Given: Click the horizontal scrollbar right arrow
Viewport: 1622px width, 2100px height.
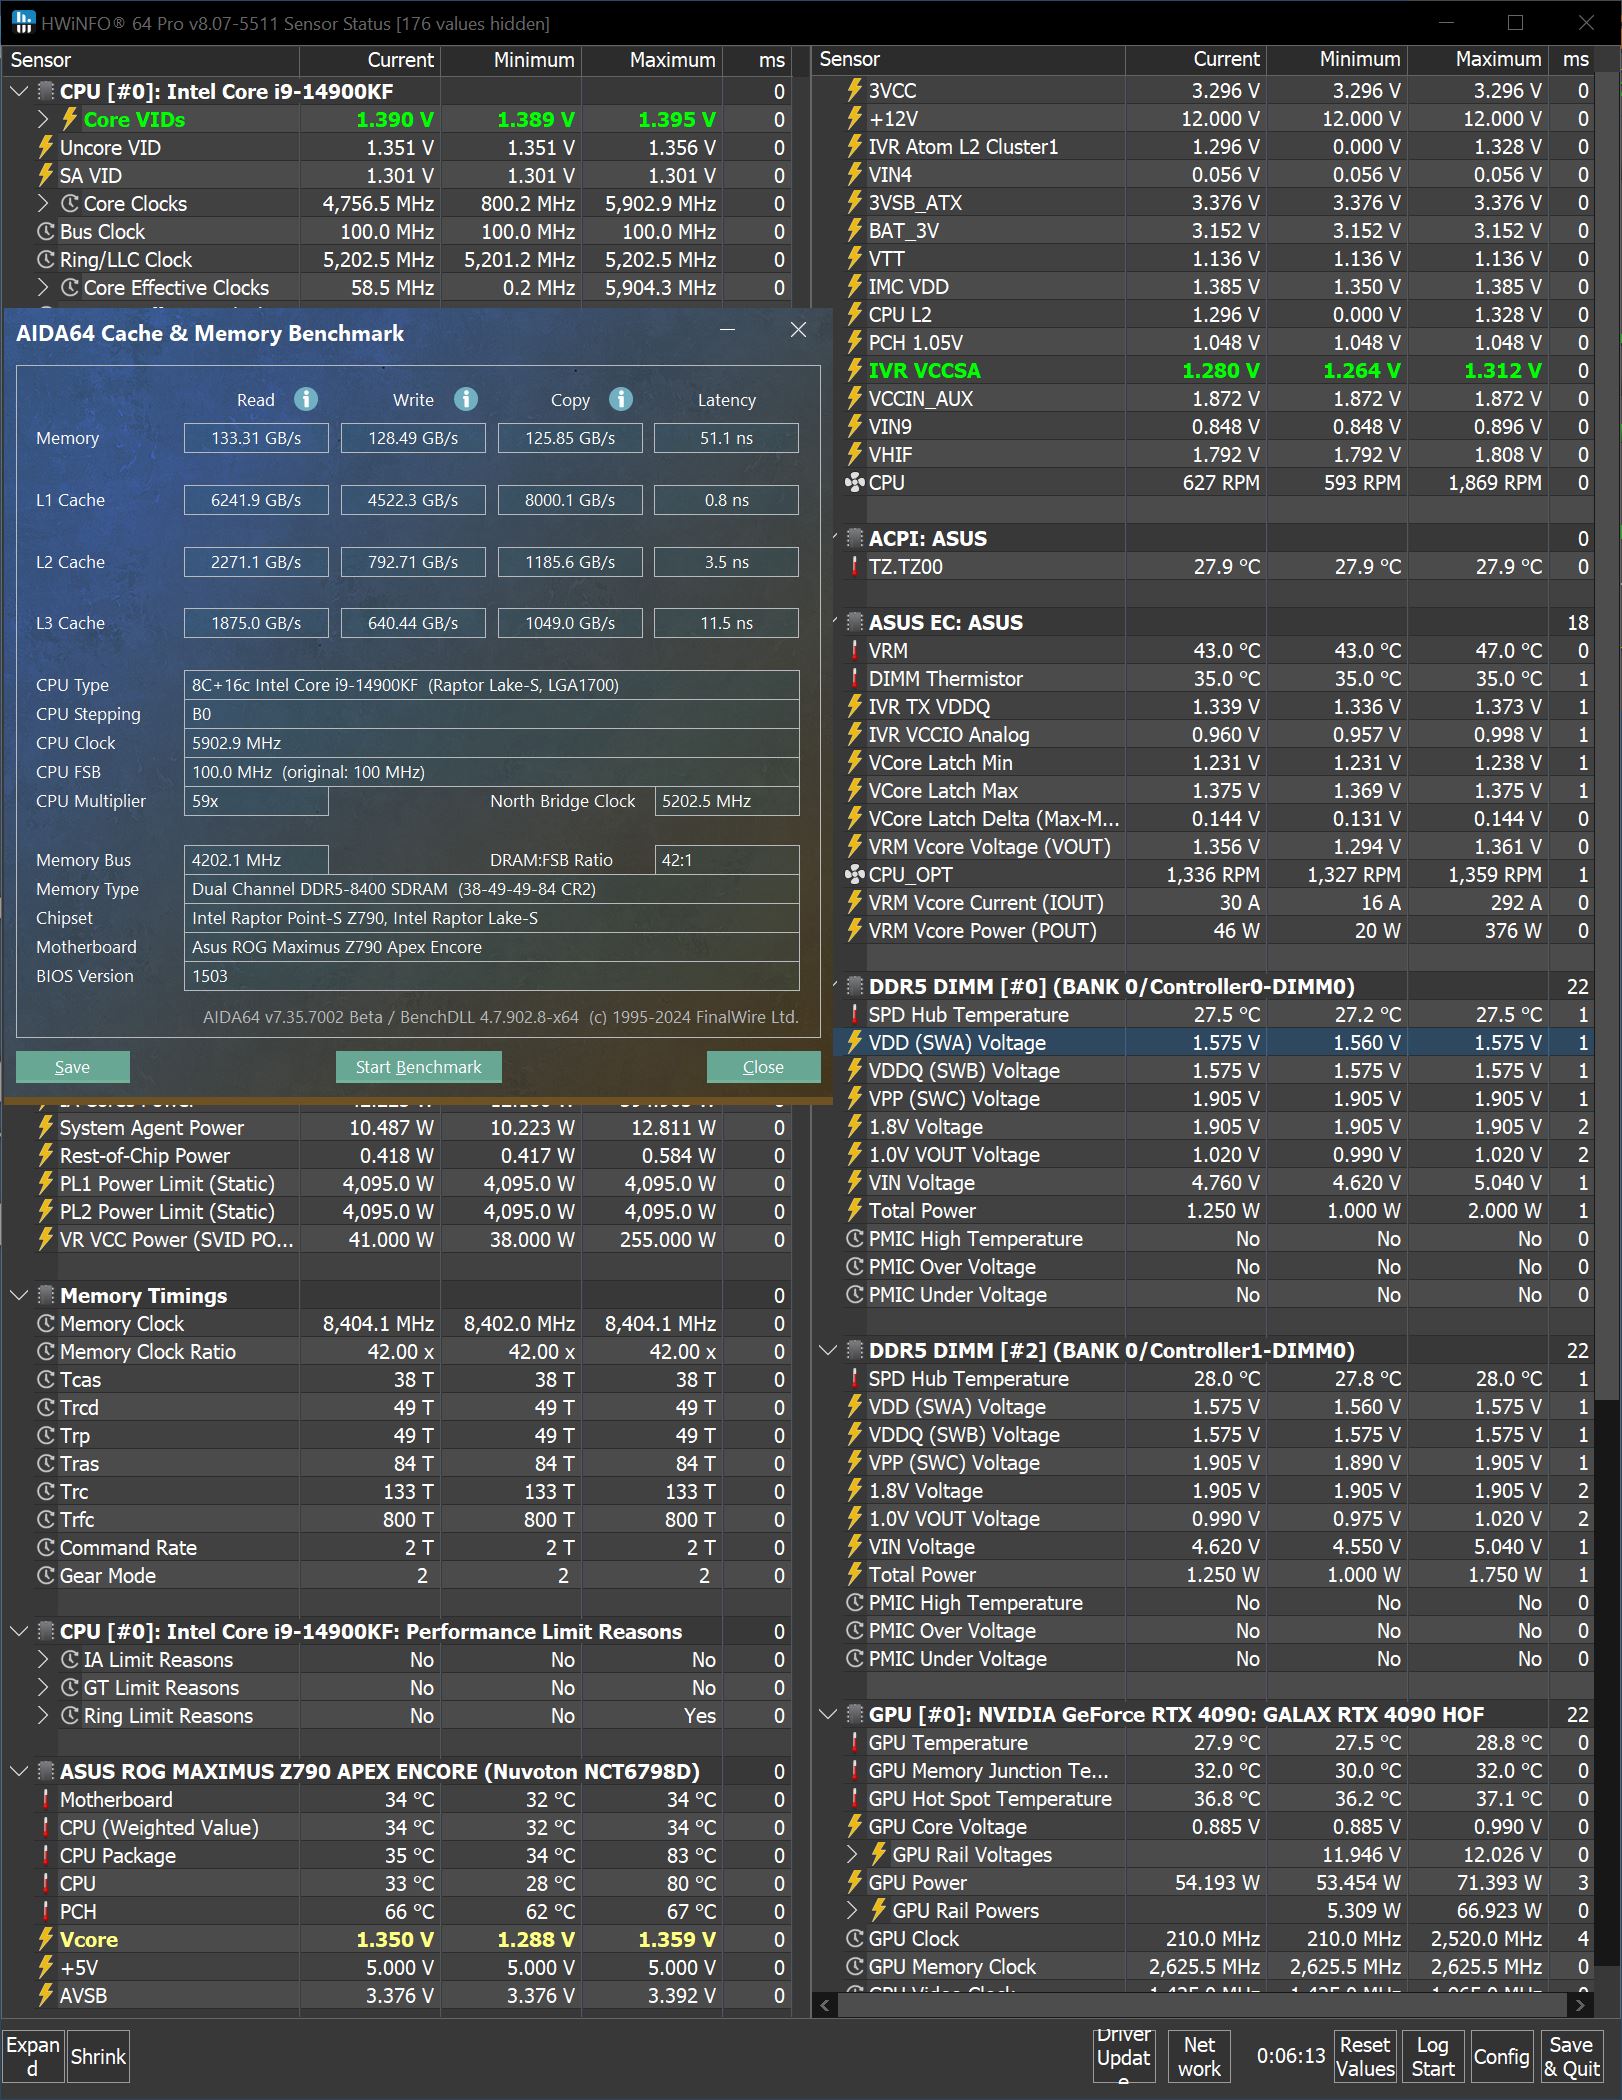Looking at the screenshot, I should (1580, 2005).
